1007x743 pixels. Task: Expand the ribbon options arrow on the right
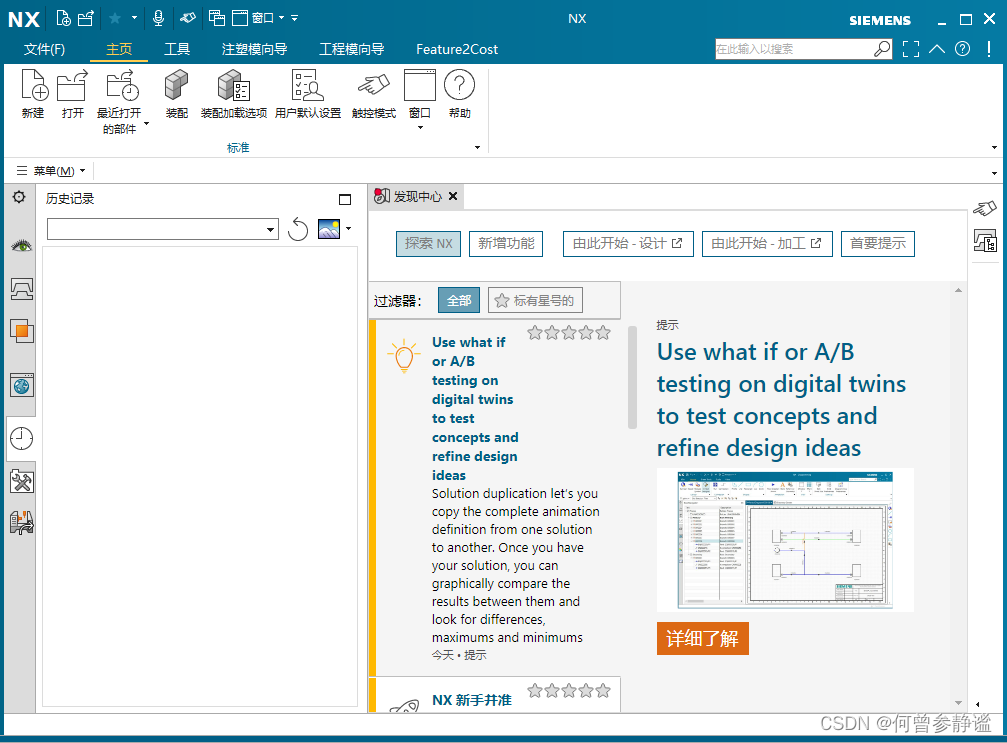994,148
